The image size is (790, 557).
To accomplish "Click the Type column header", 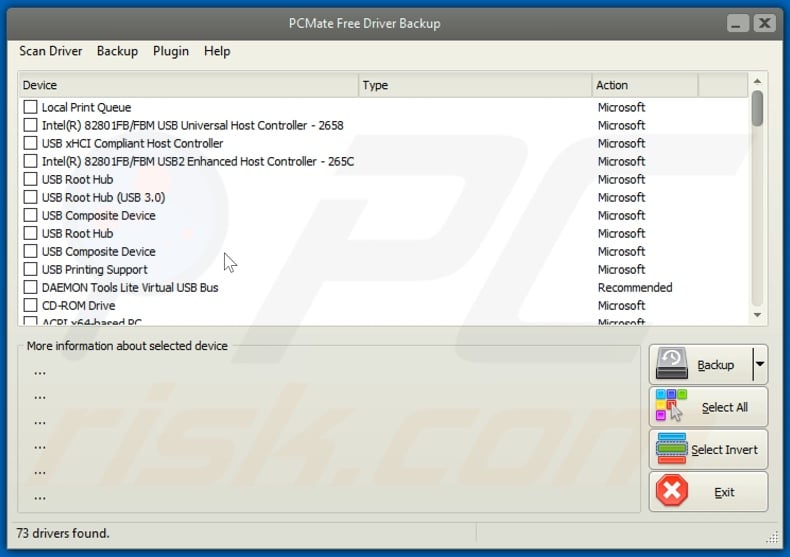I will (x=474, y=85).
